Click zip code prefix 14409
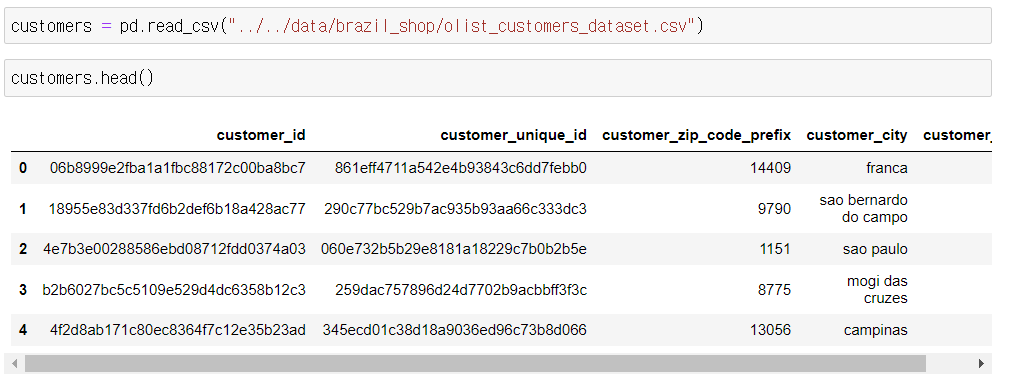 (770, 168)
